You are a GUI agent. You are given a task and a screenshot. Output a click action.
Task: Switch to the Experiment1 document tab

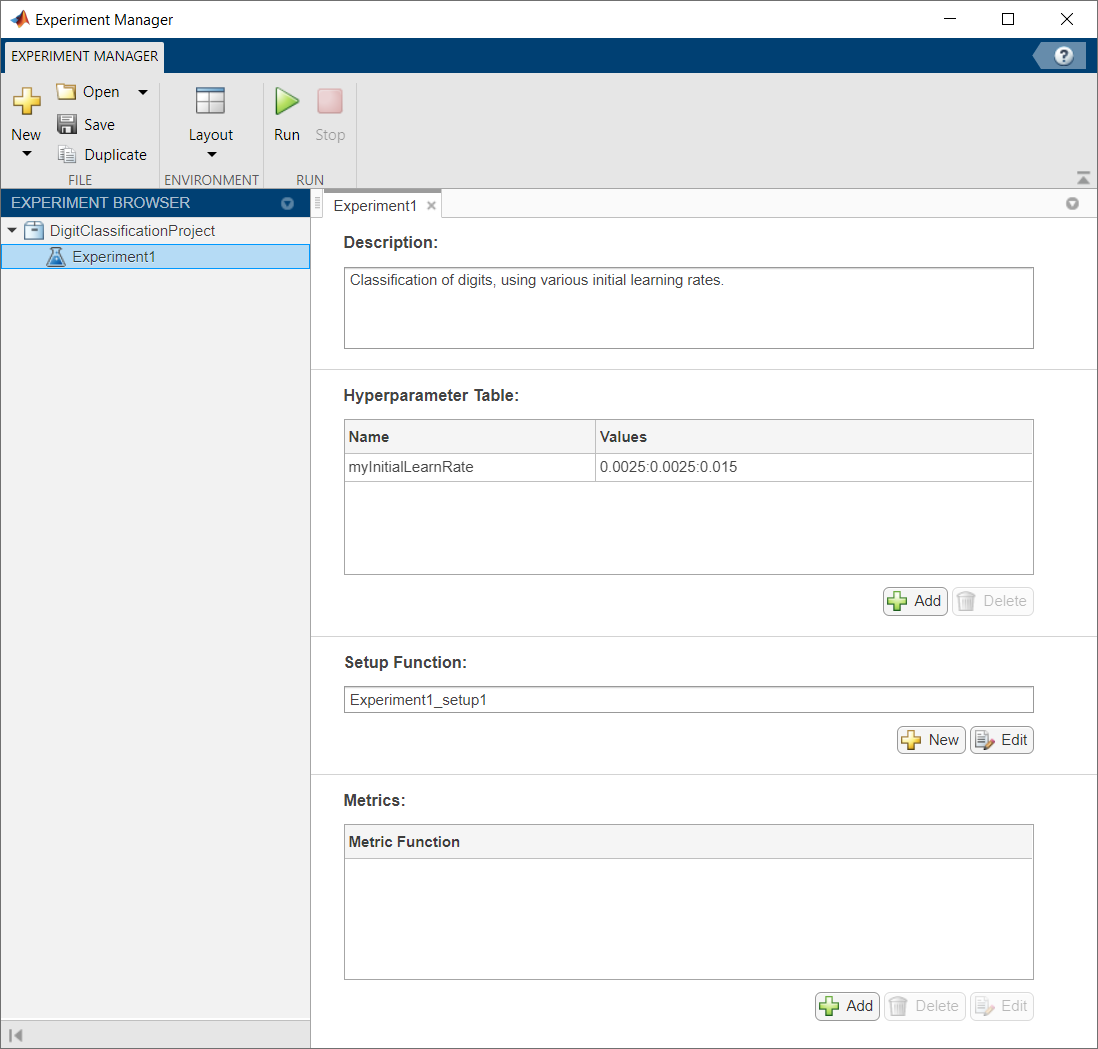(375, 206)
